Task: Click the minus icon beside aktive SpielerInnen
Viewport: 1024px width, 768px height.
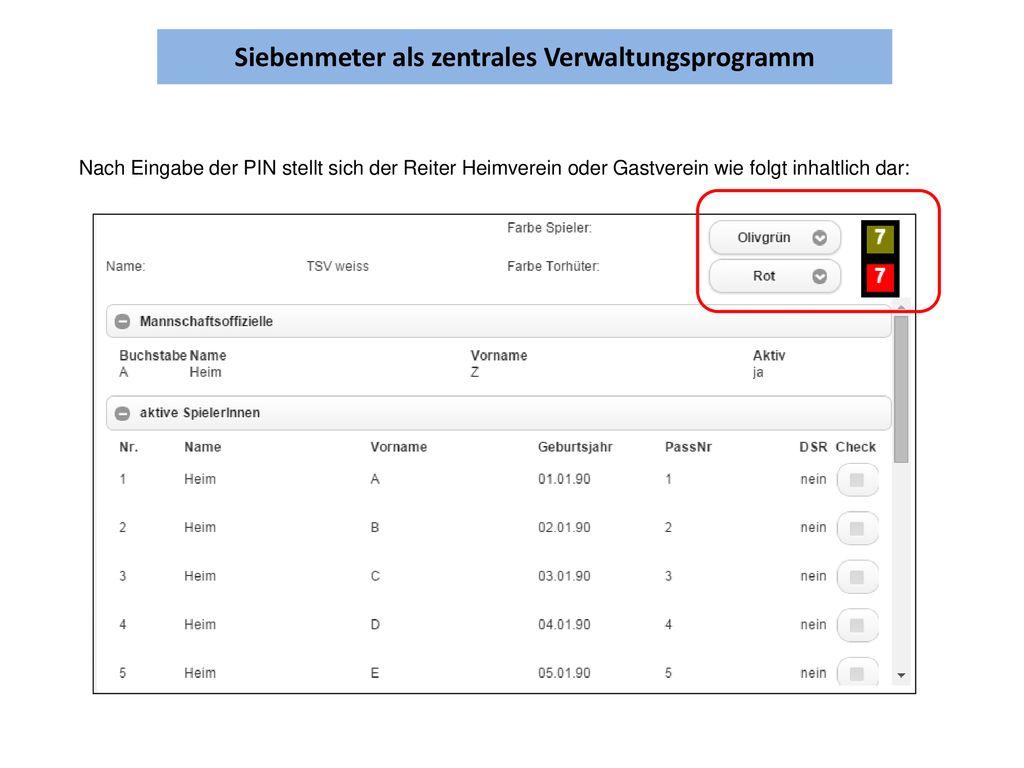Action: tap(122, 413)
